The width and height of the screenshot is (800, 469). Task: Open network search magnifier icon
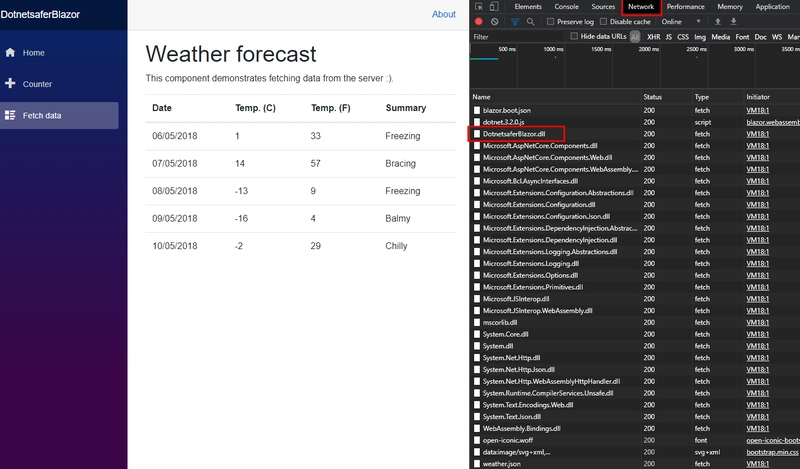click(530, 21)
